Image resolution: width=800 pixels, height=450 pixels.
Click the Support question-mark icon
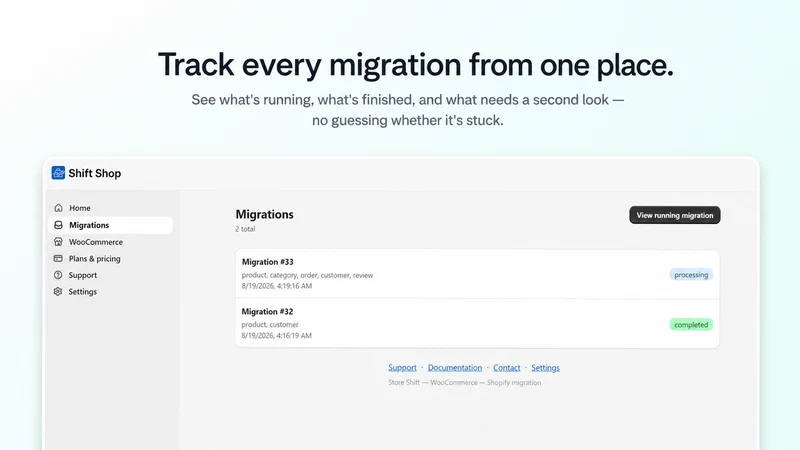pyautogui.click(x=58, y=275)
